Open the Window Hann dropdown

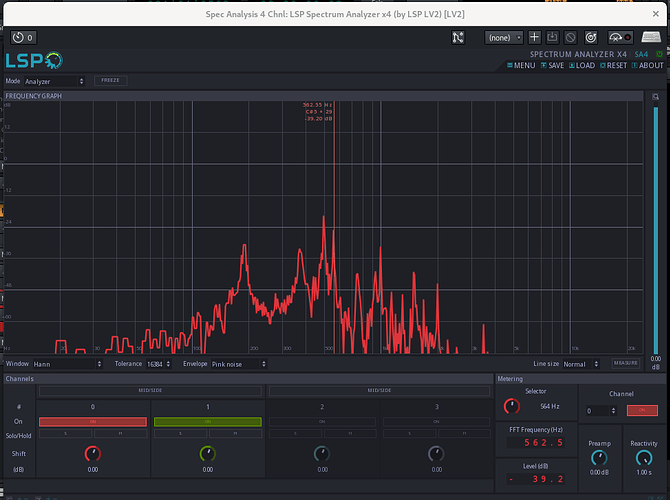point(69,364)
